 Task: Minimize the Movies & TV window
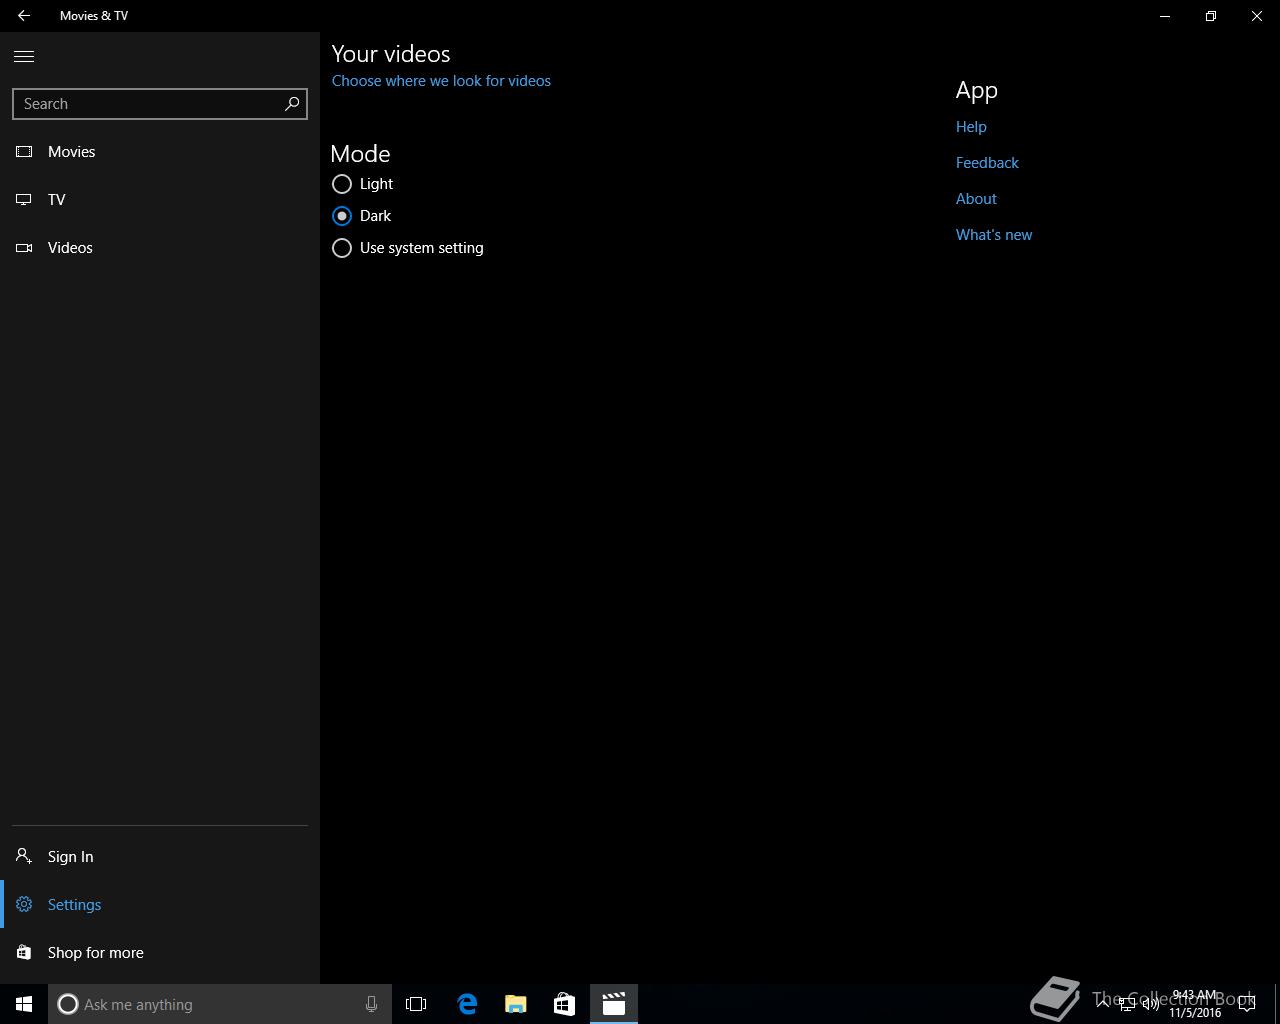1165,16
